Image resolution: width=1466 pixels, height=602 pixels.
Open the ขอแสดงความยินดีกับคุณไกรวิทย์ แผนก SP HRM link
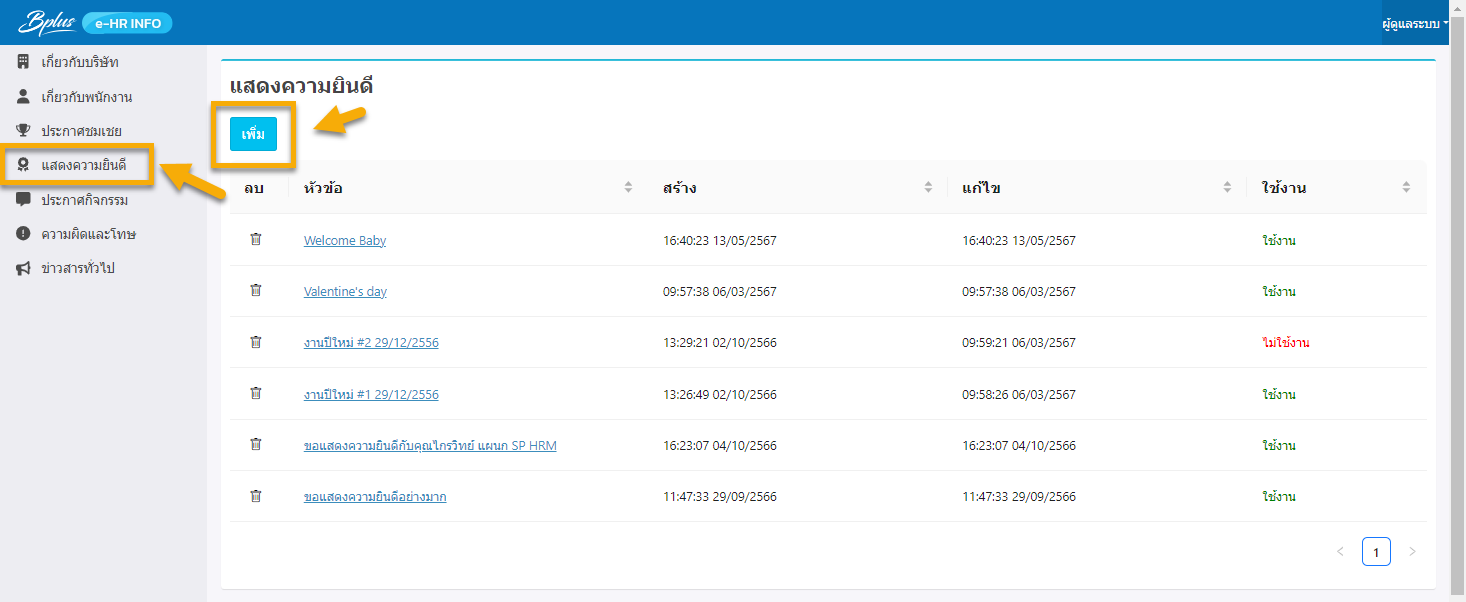point(430,445)
